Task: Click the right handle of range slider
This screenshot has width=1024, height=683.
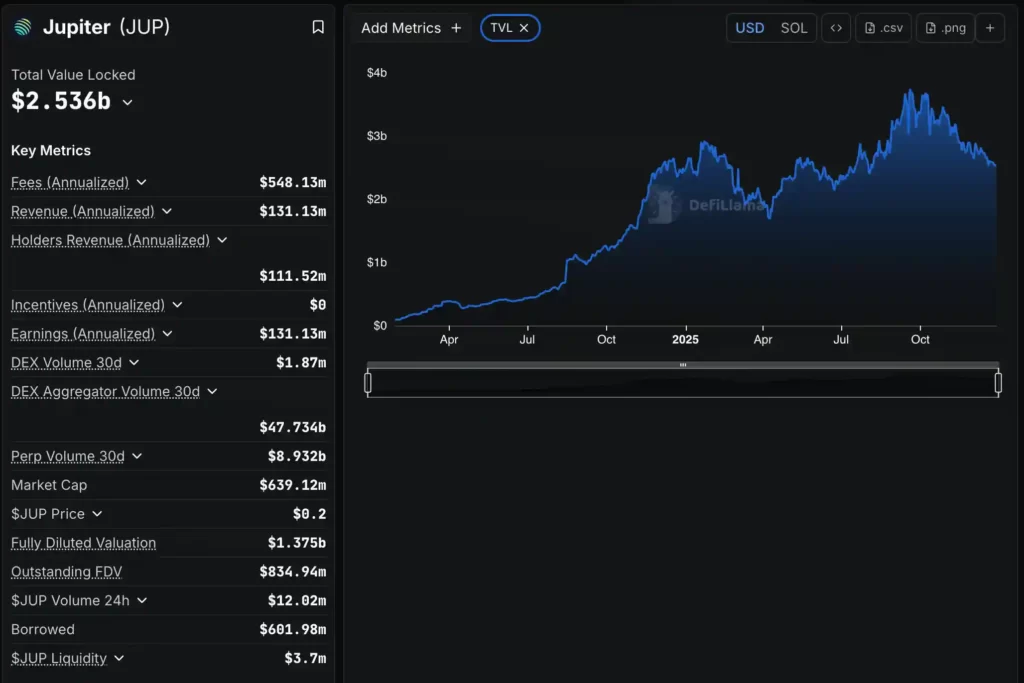Action: pos(998,382)
